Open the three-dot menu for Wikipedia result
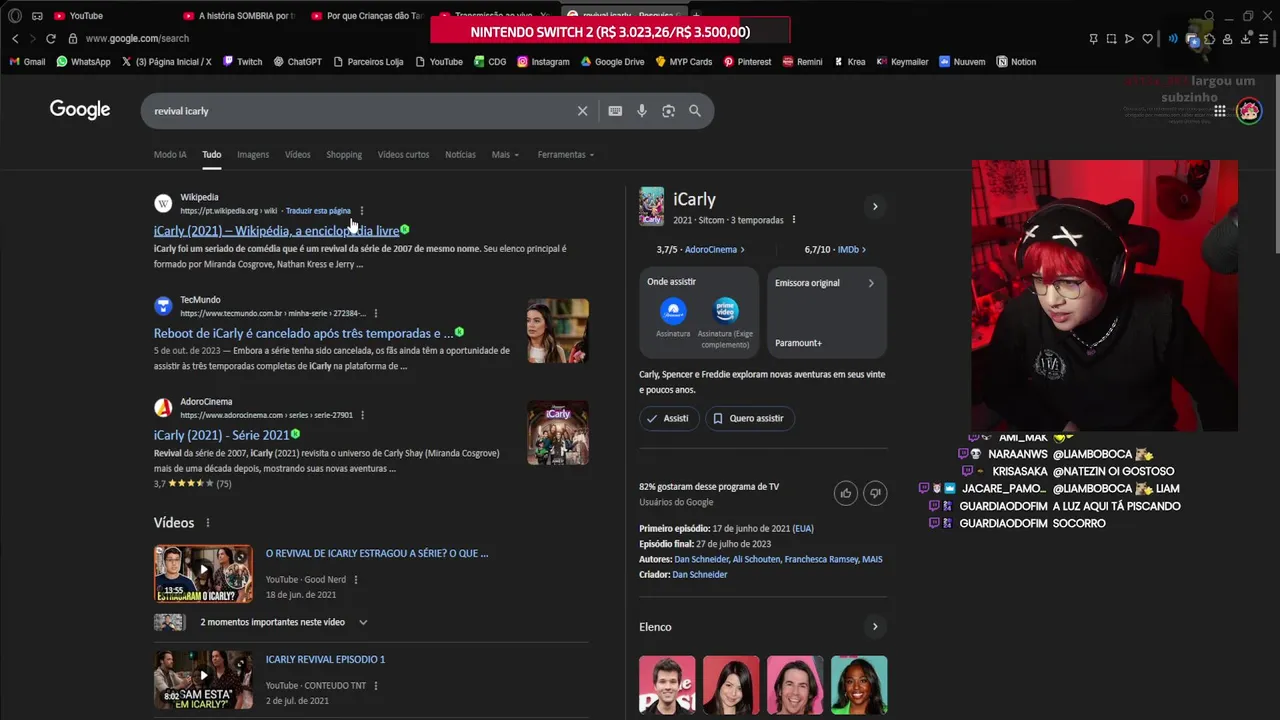Screen dimensions: 1280x720 [362, 211]
